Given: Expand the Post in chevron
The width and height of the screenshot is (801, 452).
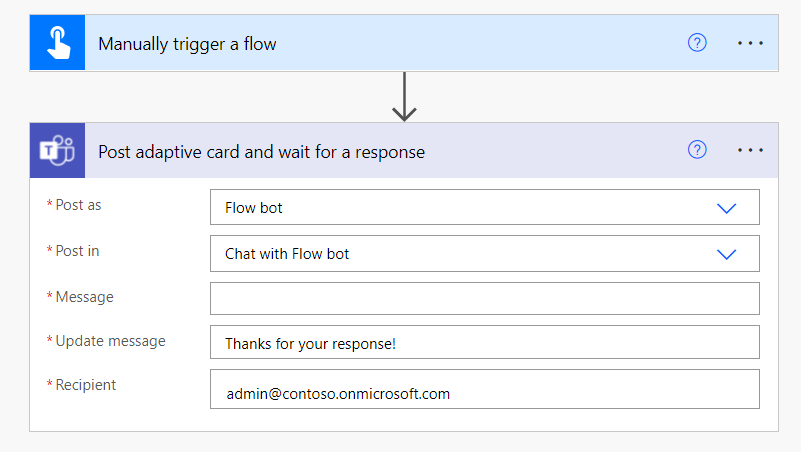Looking at the screenshot, I should point(727,254).
